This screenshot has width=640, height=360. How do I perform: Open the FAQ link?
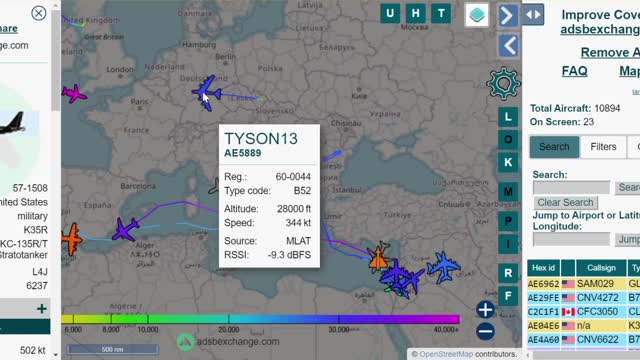click(x=574, y=71)
